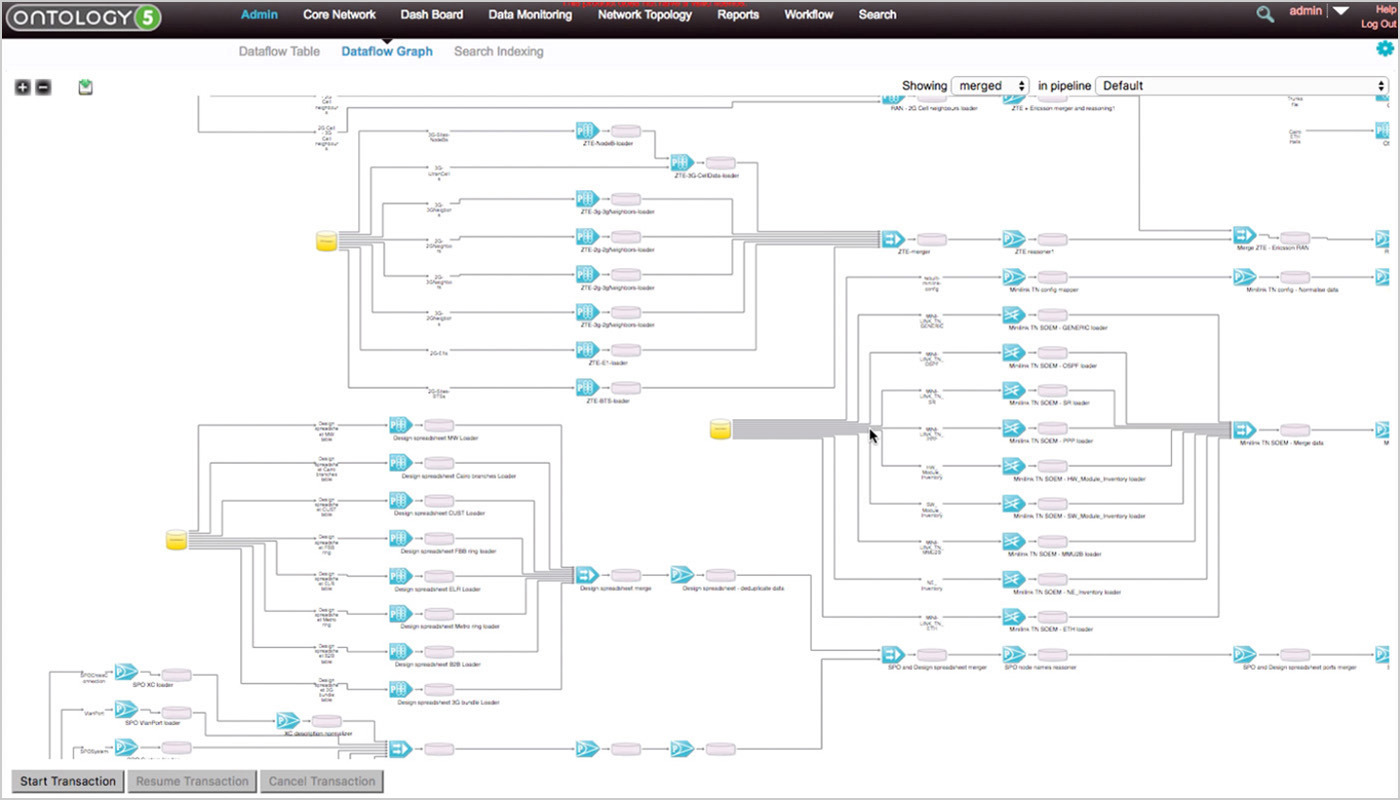1400x800 pixels.
Task: Select Minilink TN config - Normalise data icon
Action: point(1244,277)
